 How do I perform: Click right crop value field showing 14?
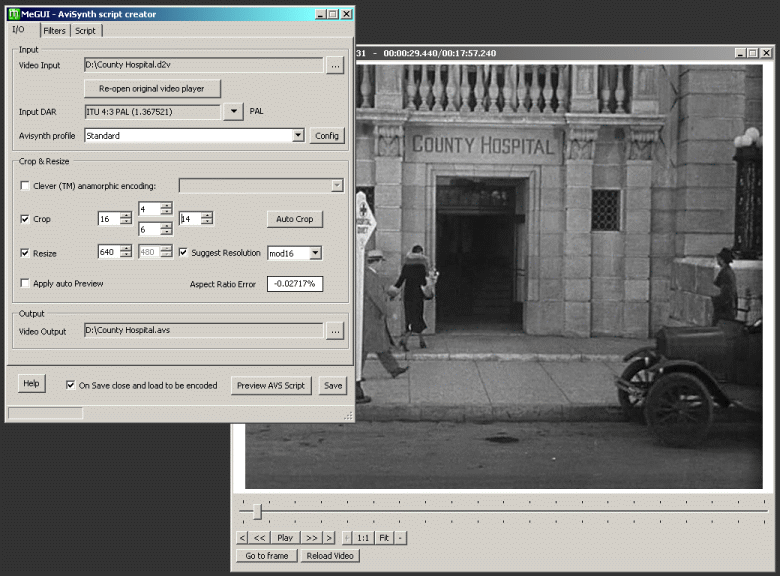pos(190,218)
